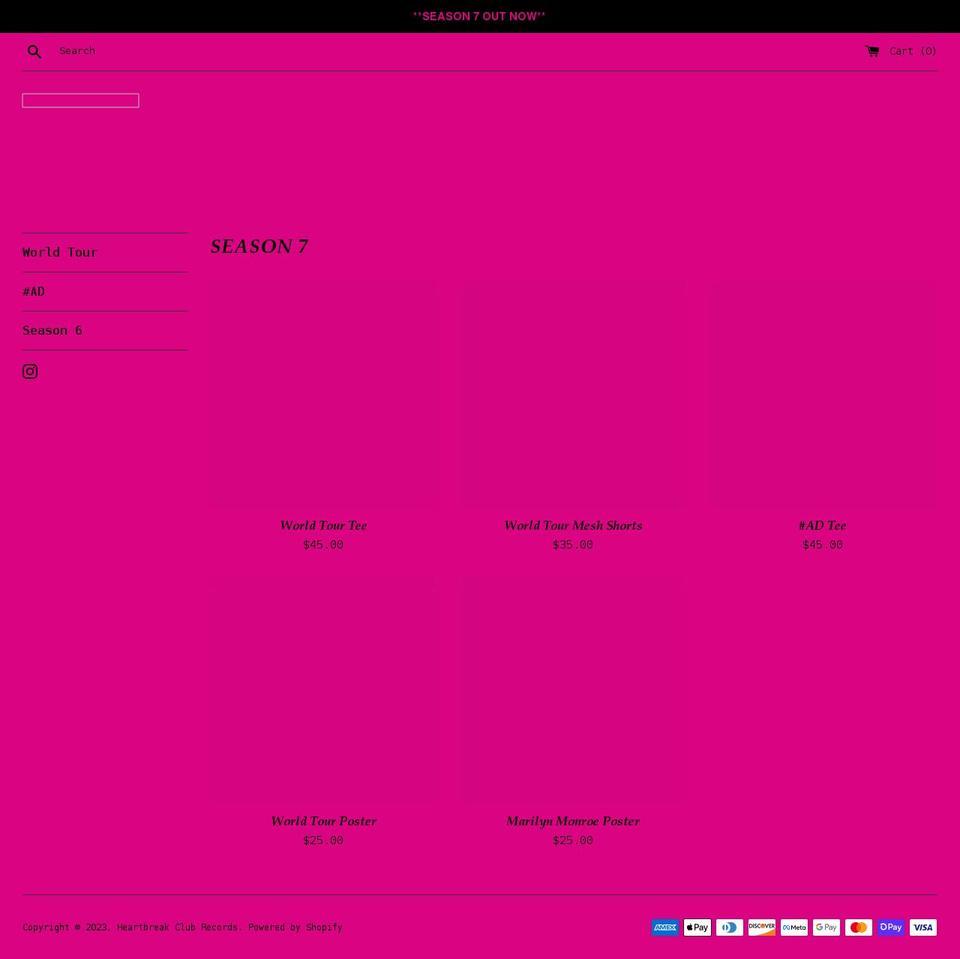Open the shopping cart icon
Screen dimensions: 960x959
tap(872, 51)
